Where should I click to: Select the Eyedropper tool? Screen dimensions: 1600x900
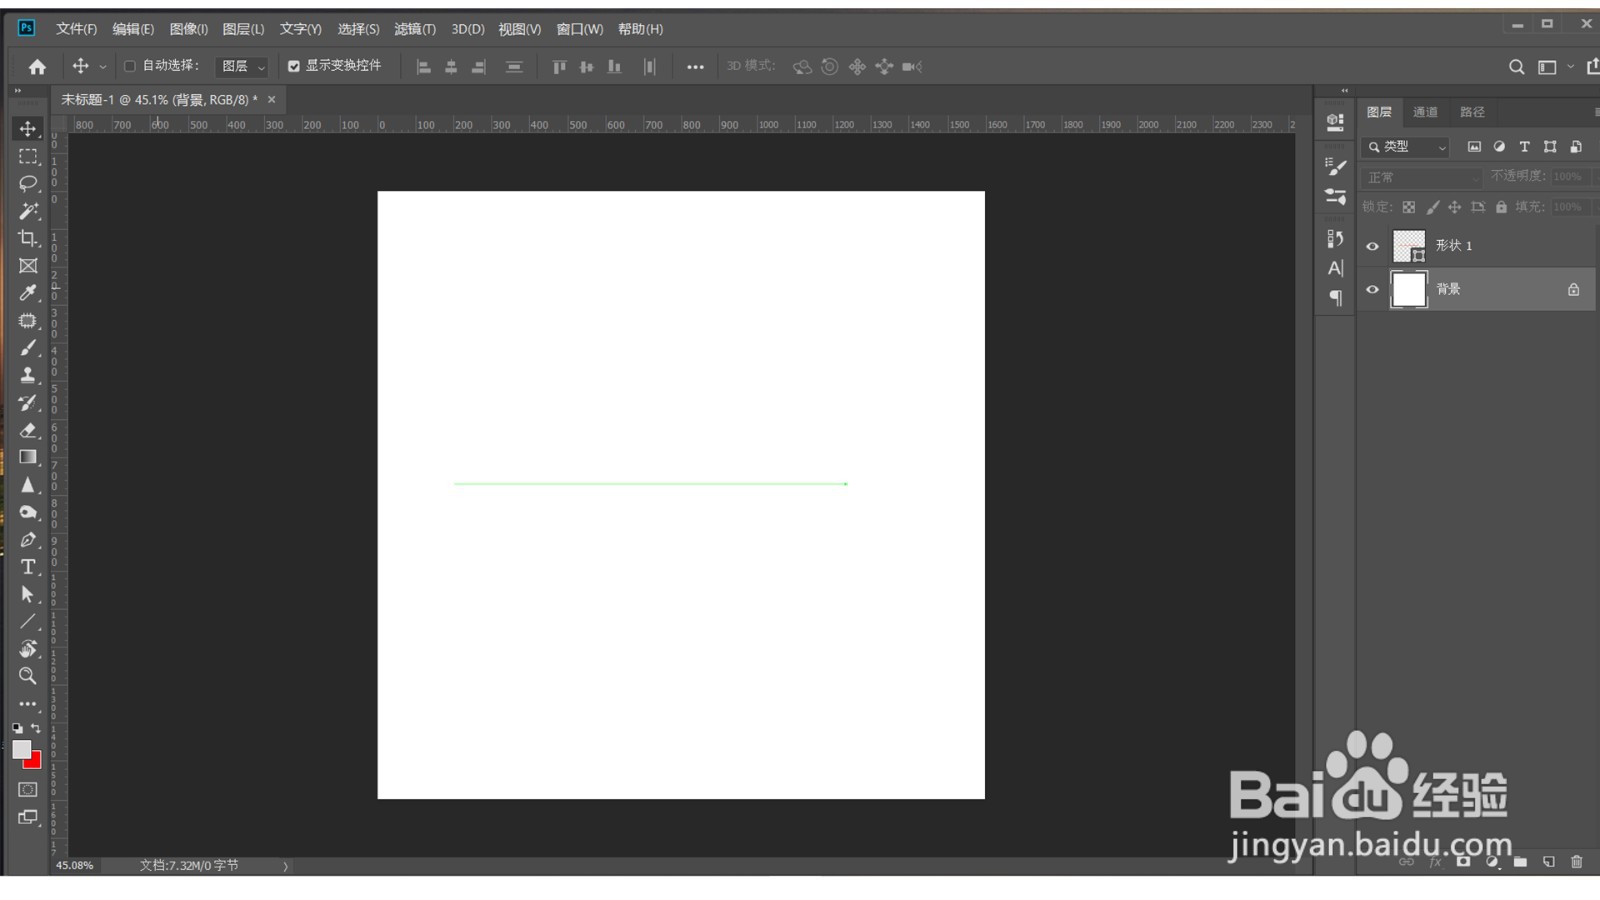point(28,293)
